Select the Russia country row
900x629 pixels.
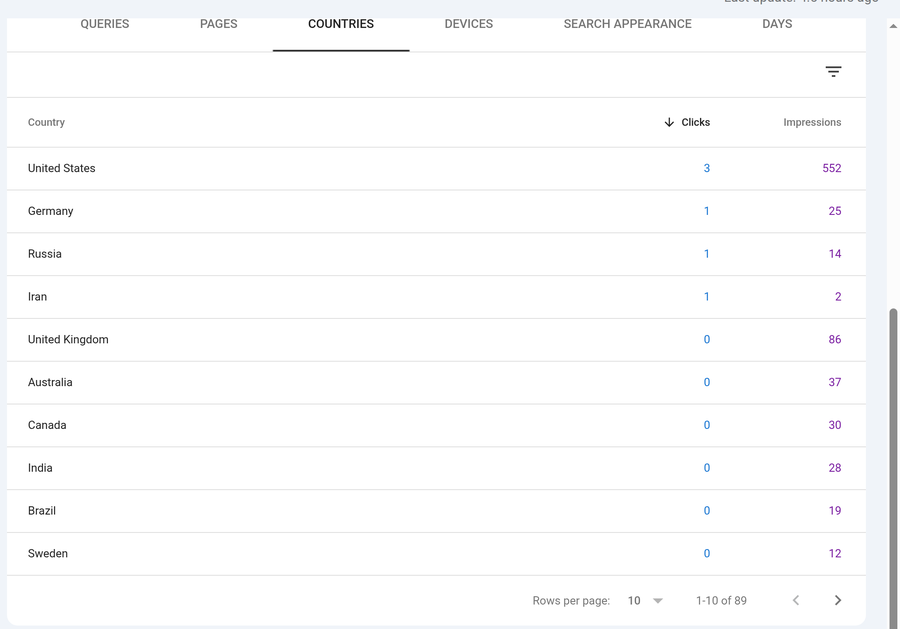click(x=436, y=254)
